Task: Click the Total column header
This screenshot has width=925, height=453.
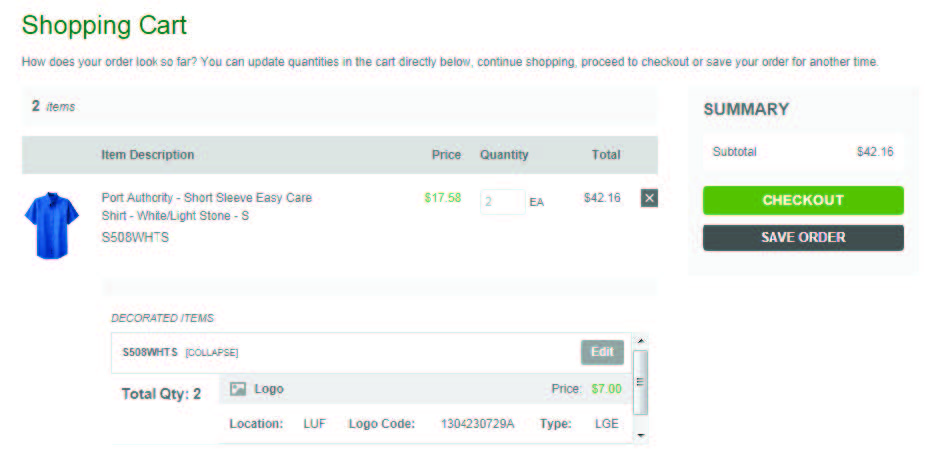Action: pyautogui.click(x=605, y=155)
